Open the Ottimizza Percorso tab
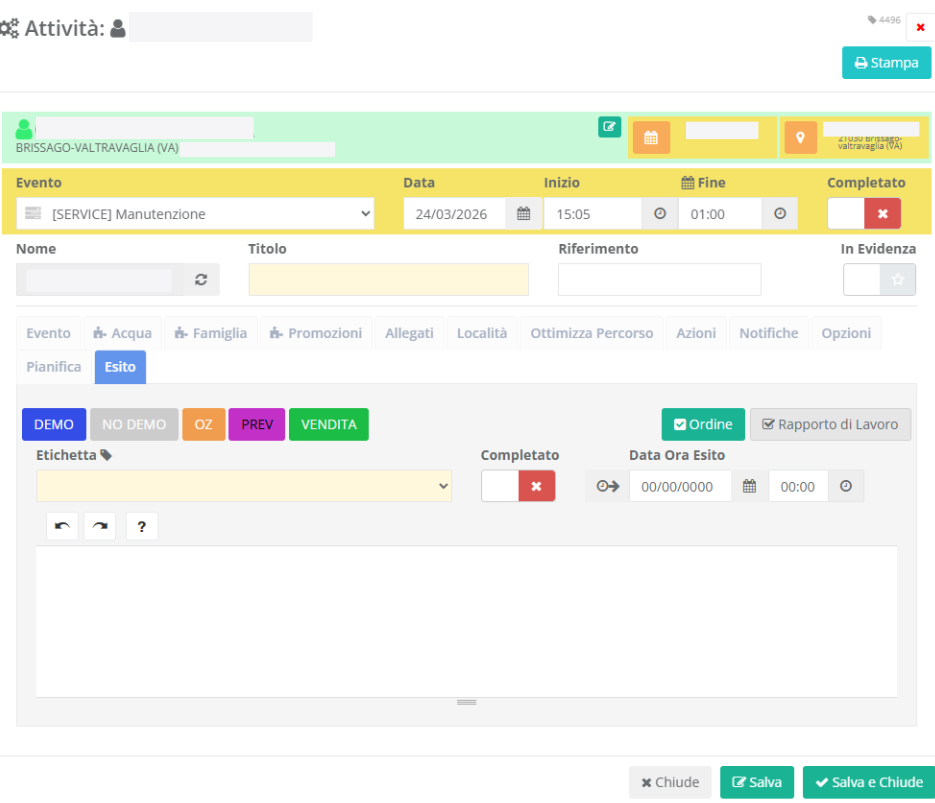Image resolution: width=935 pixels, height=803 pixels. (591, 333)
